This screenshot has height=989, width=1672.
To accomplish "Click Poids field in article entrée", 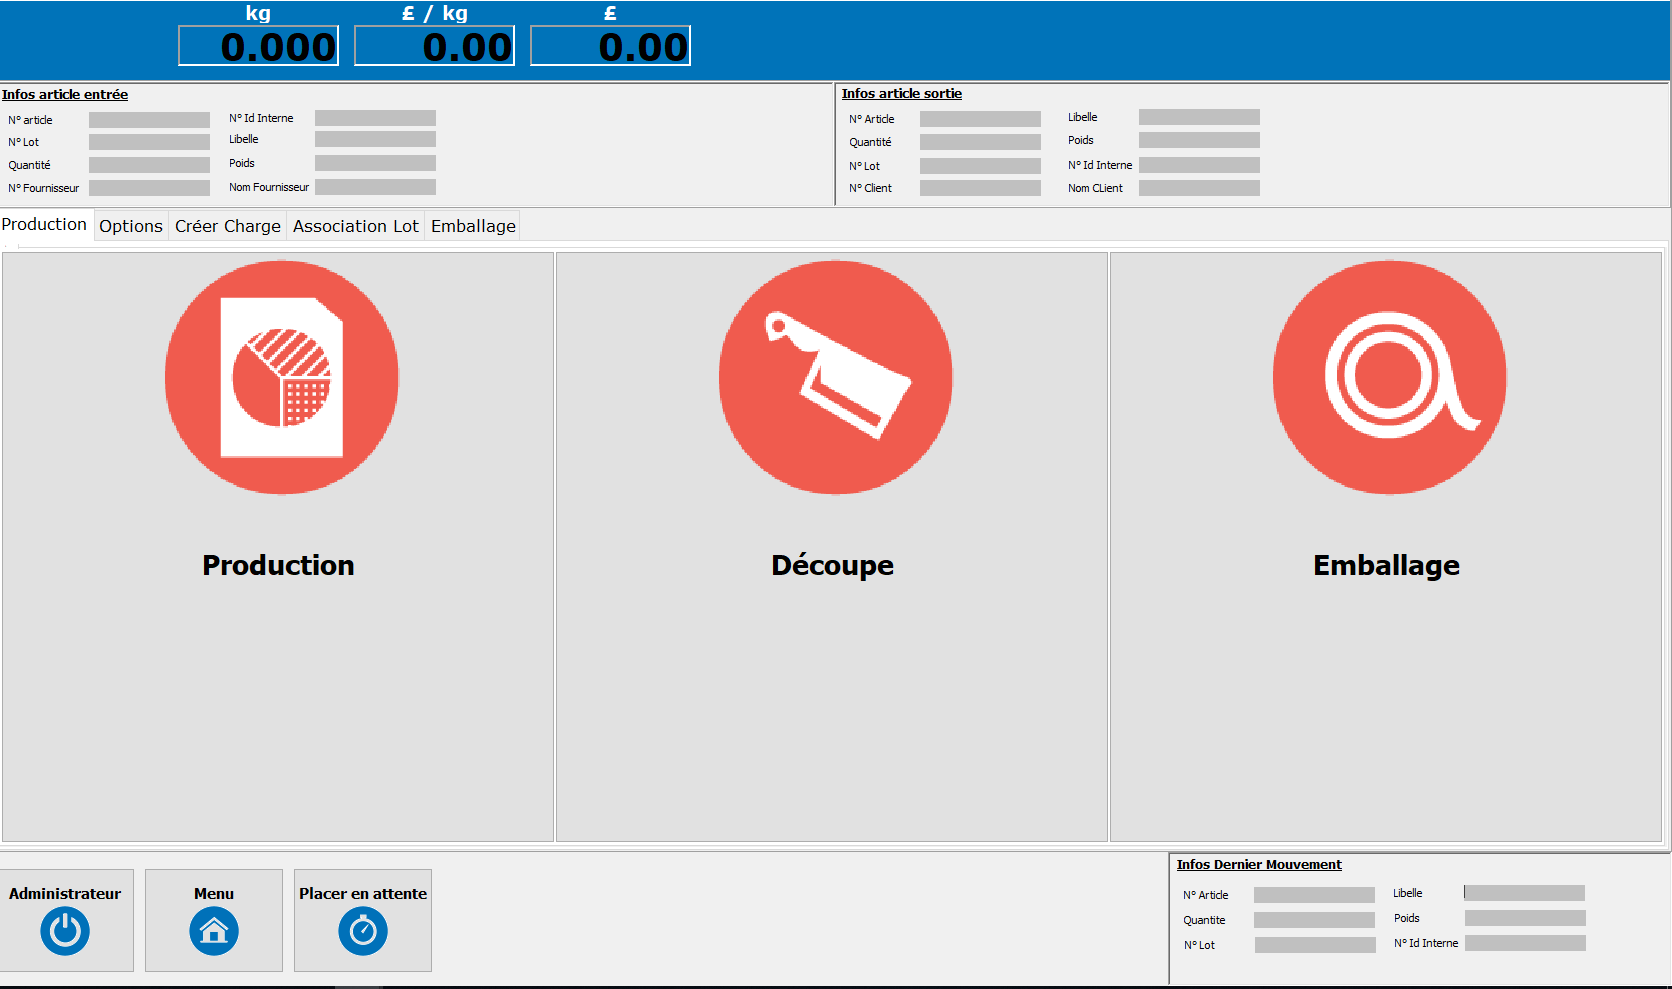I will [x=375, y=163].
